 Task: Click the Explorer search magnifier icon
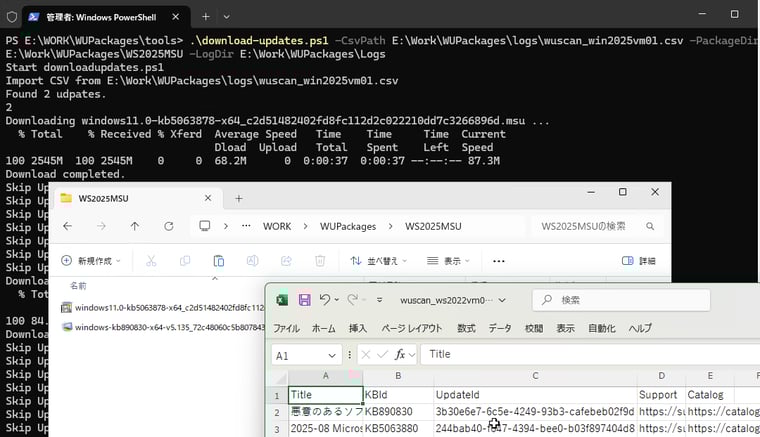[650, 226]
